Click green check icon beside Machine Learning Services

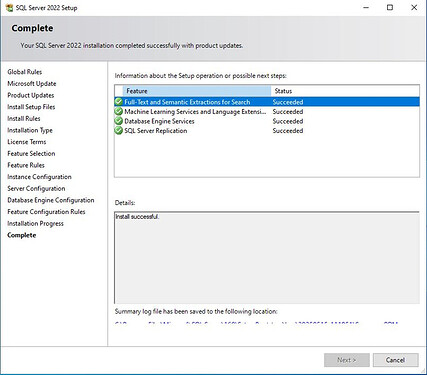click(x=119, y=111)
